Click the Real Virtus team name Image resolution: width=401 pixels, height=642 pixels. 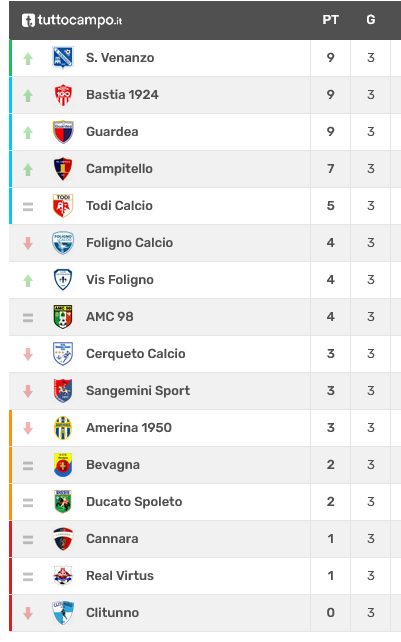coord(120,576)
